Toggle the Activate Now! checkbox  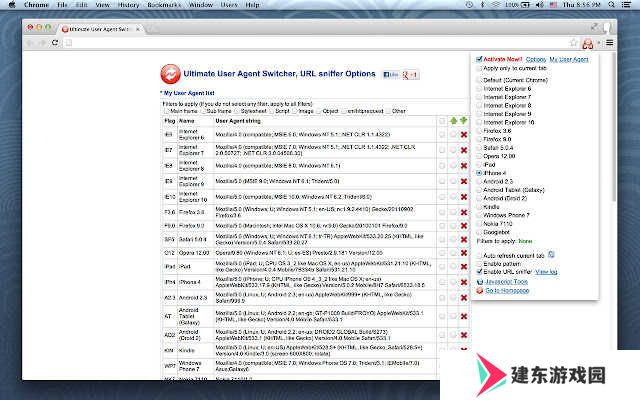[479, 59]
